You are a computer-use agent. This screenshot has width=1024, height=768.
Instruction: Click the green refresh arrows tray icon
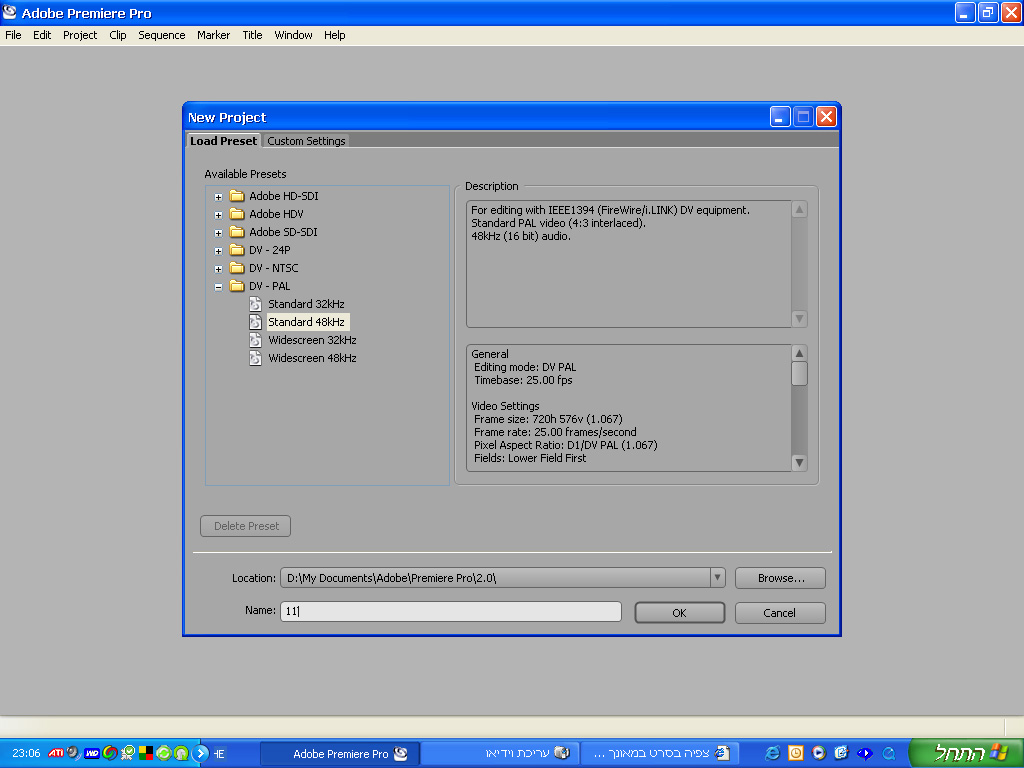pos(163,753)
